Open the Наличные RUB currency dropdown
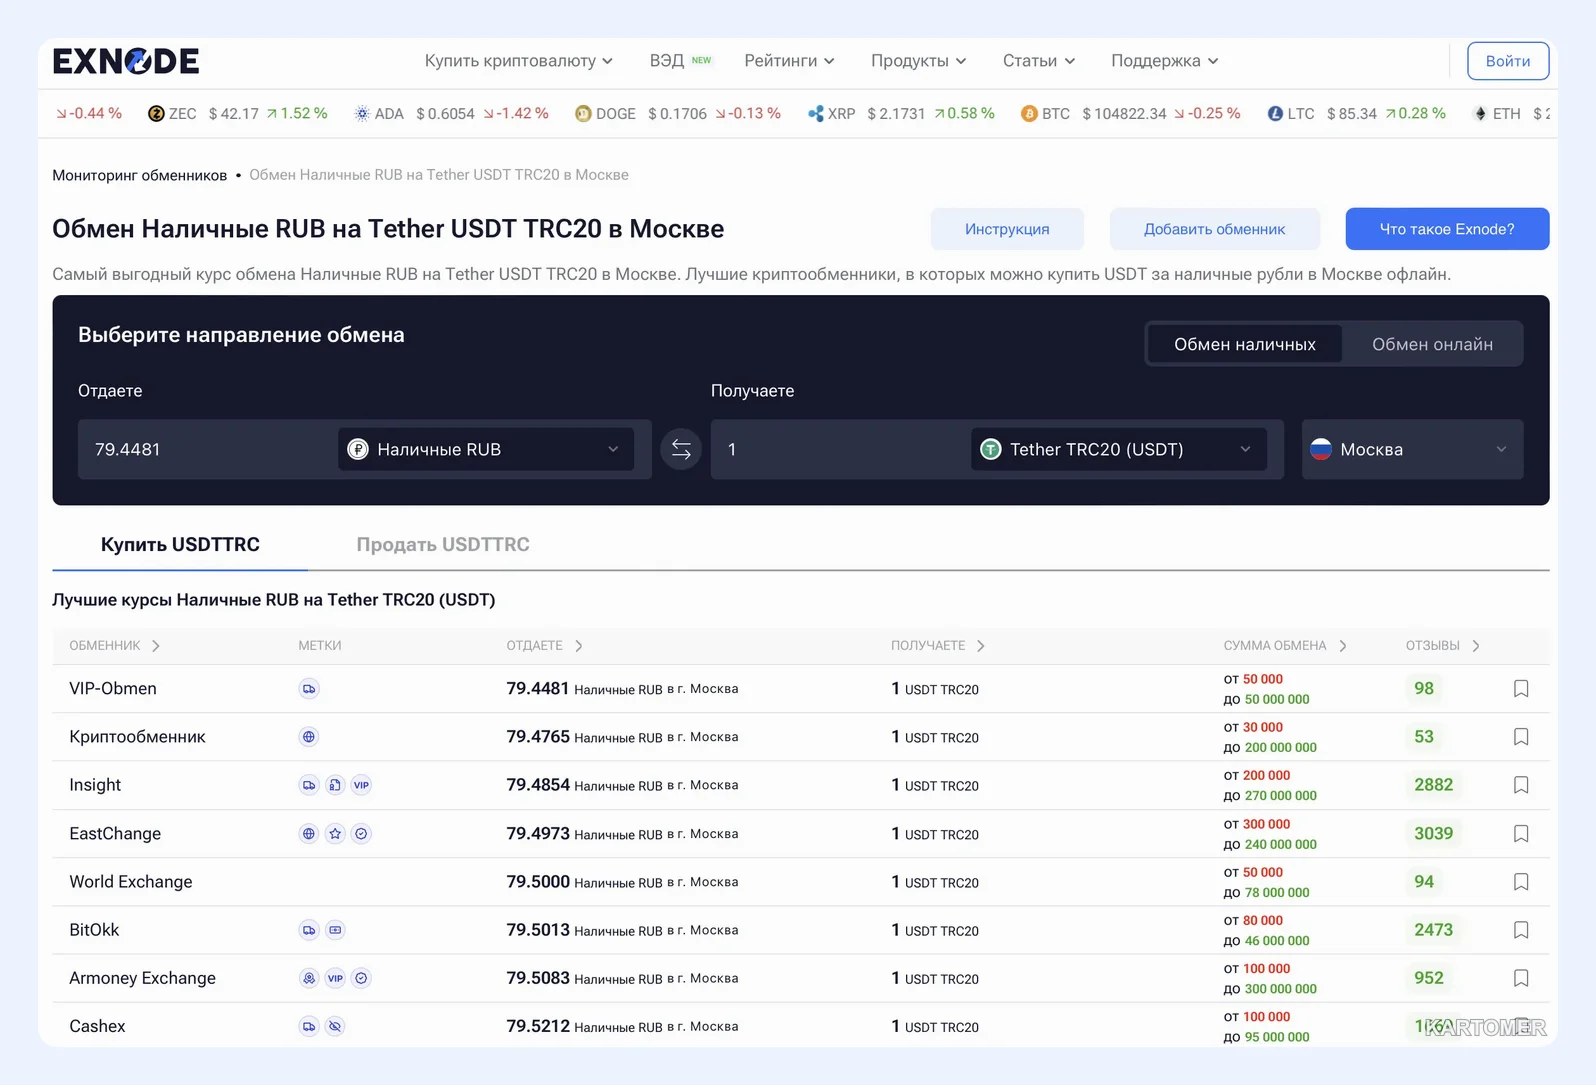 pyautogui.click(x=486, y=449)
